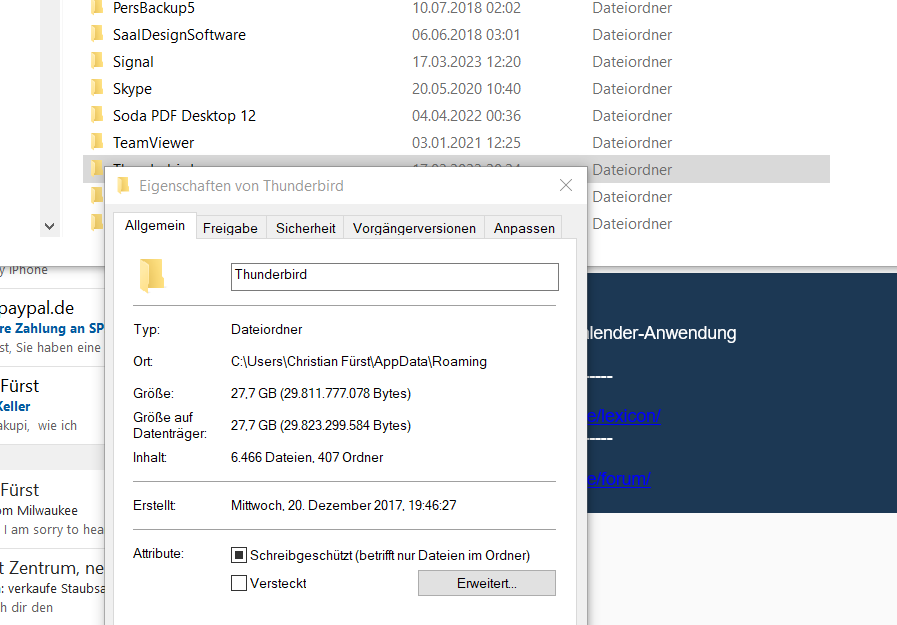This screenshot has width=897, height=625.
Task: Click the content value 6.466 Dateien, 407 Ordner
Action: click(307, 457)
